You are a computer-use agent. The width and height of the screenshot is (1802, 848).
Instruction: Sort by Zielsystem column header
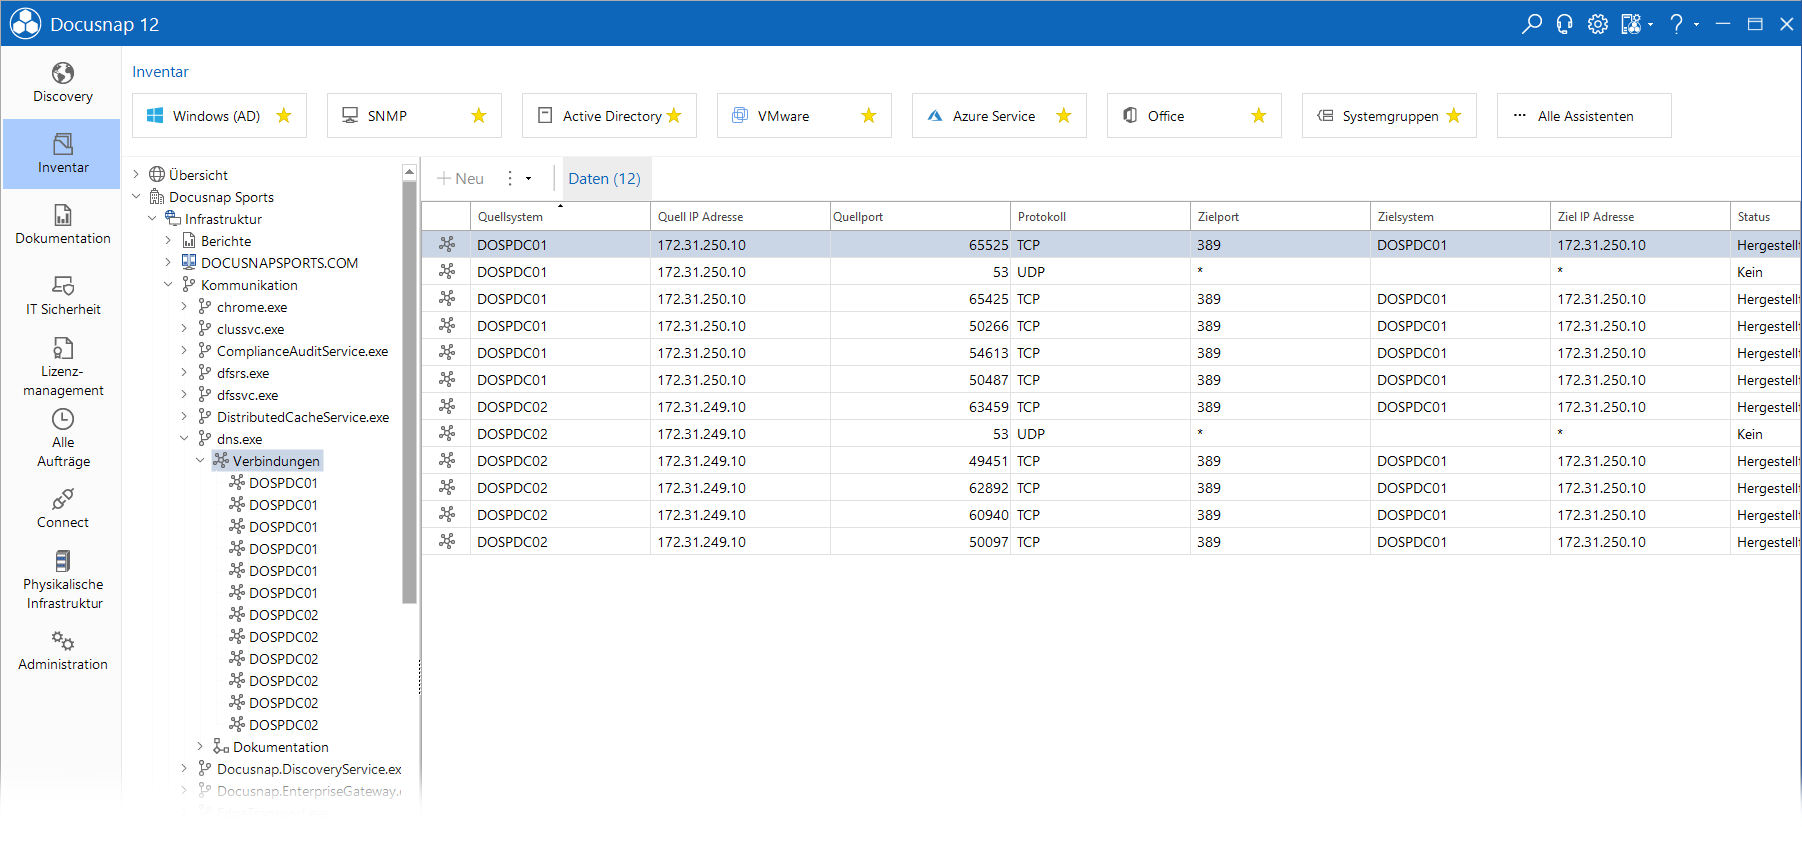coord(1460,217)
